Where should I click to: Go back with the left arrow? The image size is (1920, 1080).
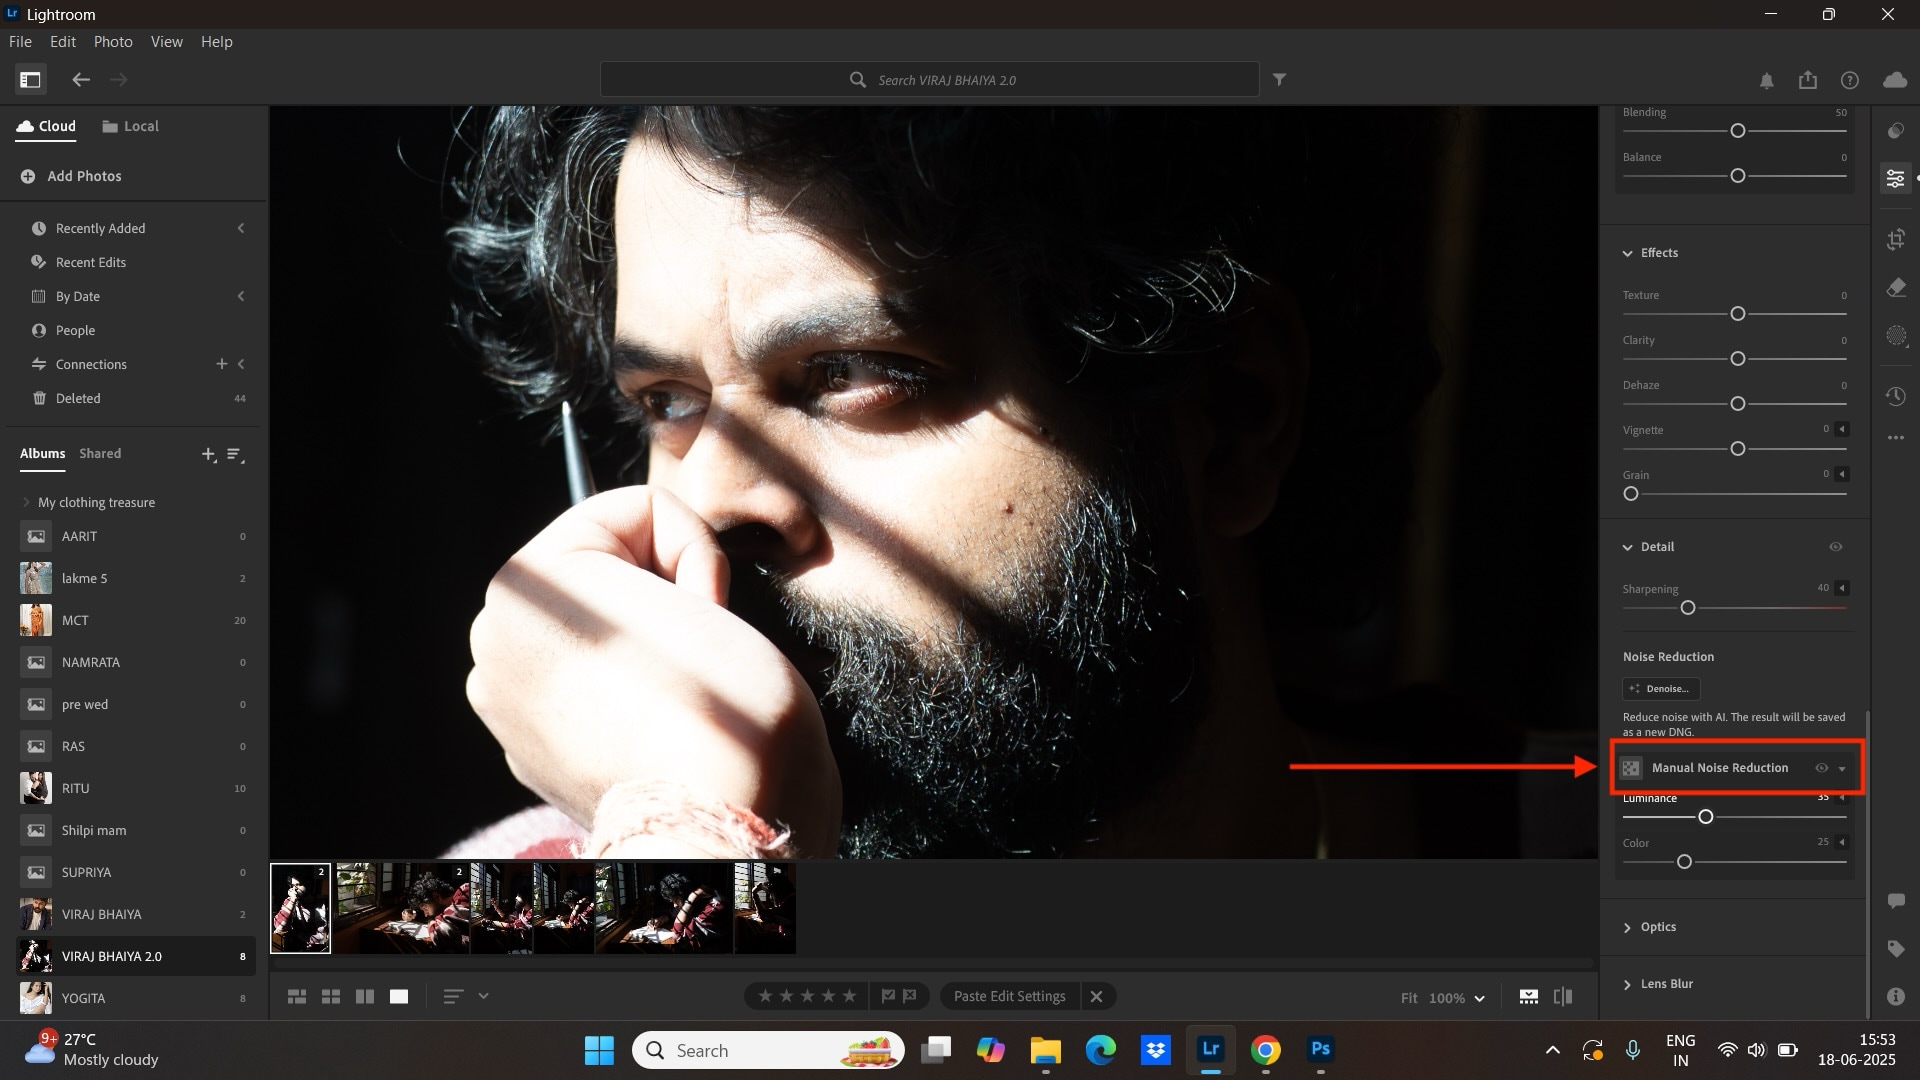81,79
